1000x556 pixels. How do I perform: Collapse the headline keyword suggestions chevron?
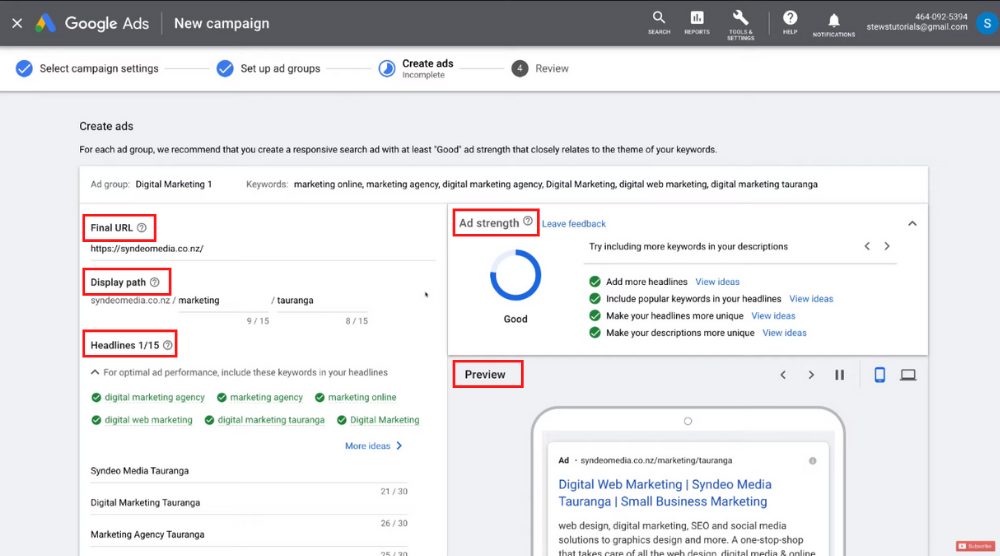pos(95,372)
